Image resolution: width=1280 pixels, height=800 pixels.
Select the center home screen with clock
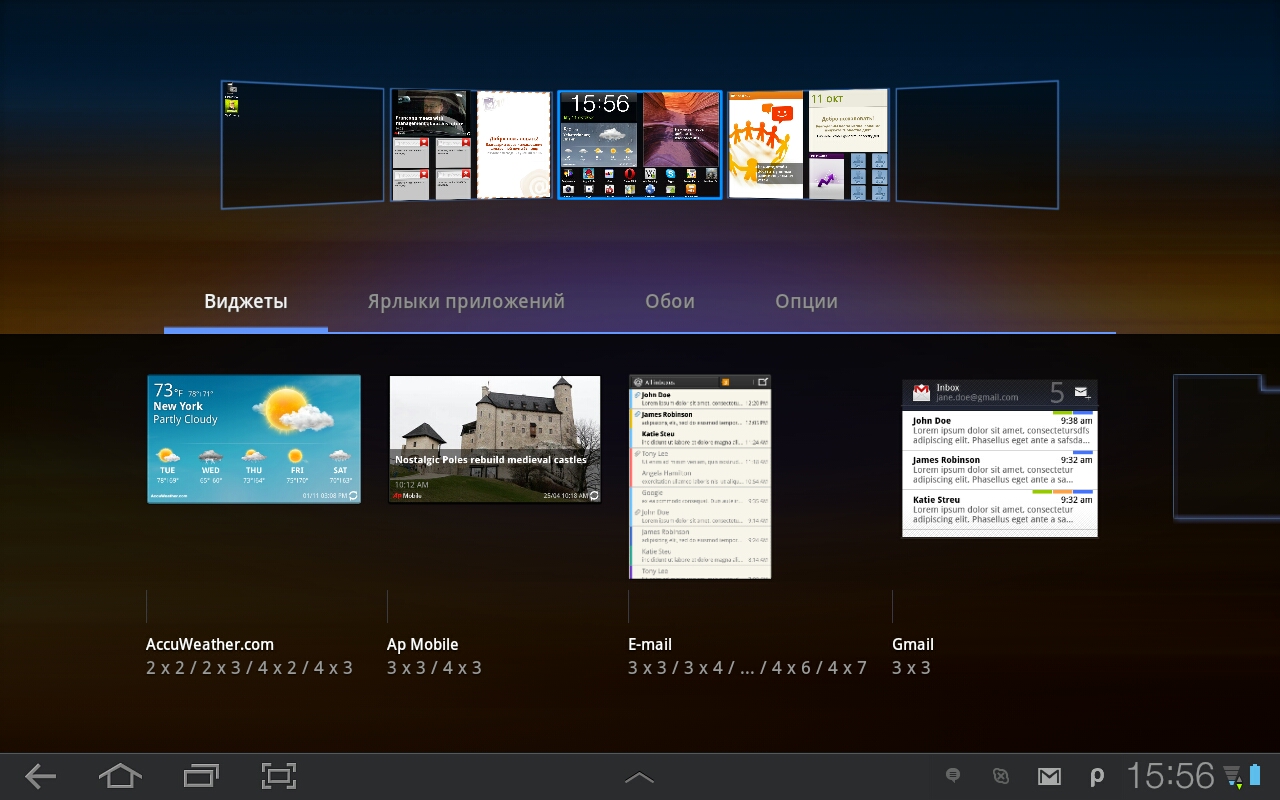pos(640,145)
